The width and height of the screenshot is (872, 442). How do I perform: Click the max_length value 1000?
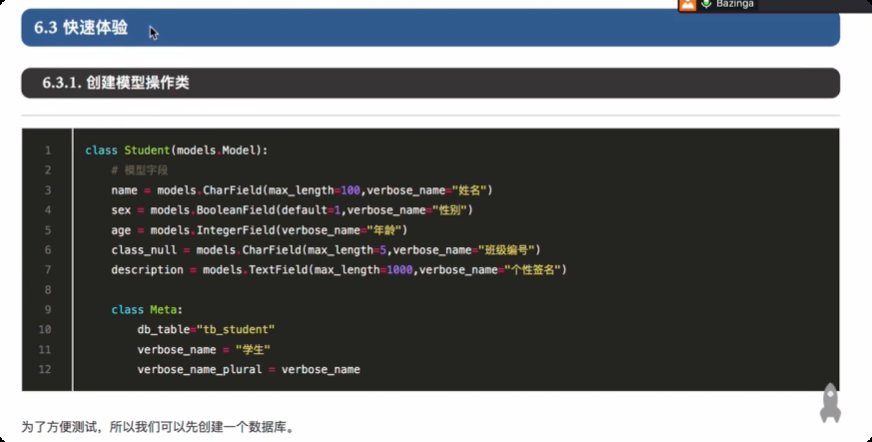point(399,270)
